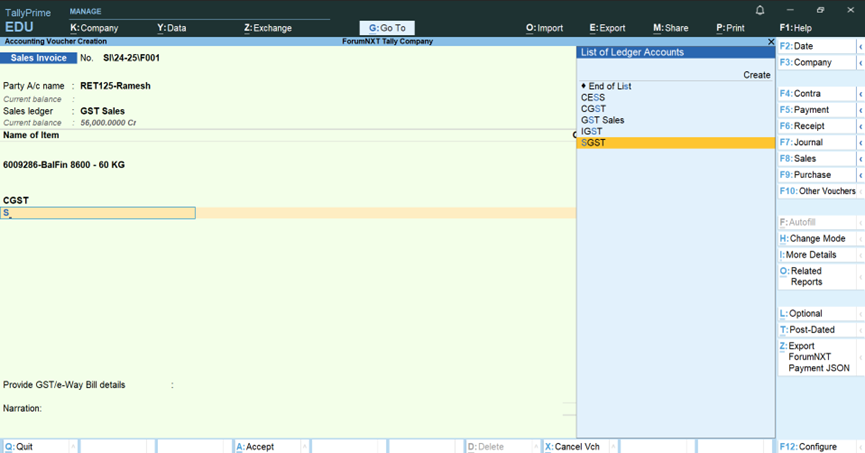
Task: Select highlighted SGST ledger
Action: click(x=676, y=142)
